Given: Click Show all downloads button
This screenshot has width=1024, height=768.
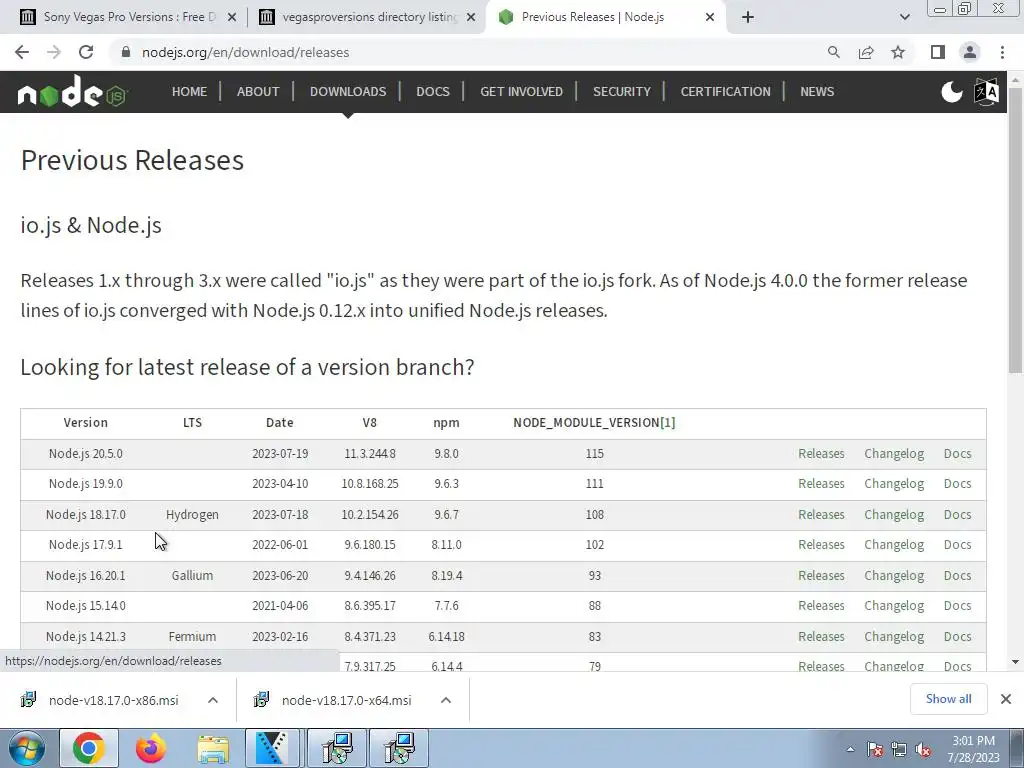Looking at the screenshot, I should coord(948,699).
